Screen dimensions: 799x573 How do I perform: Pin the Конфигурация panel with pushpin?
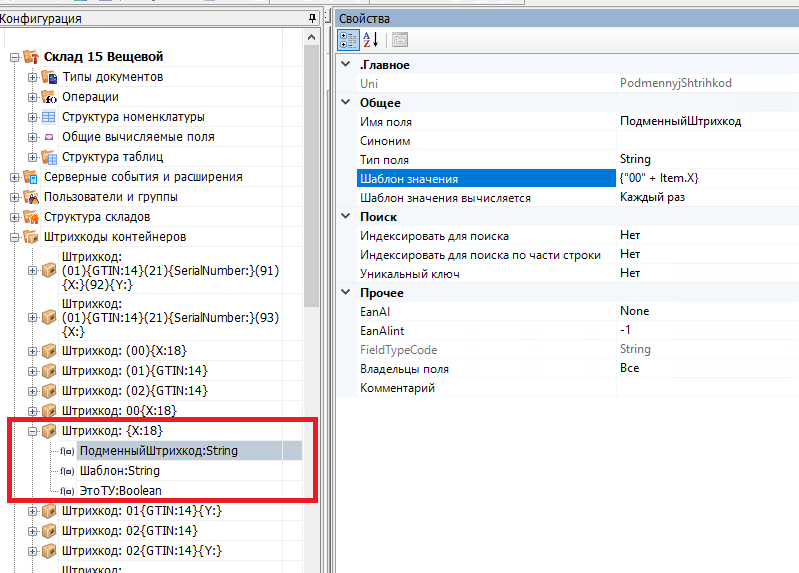tap(312, 18)
